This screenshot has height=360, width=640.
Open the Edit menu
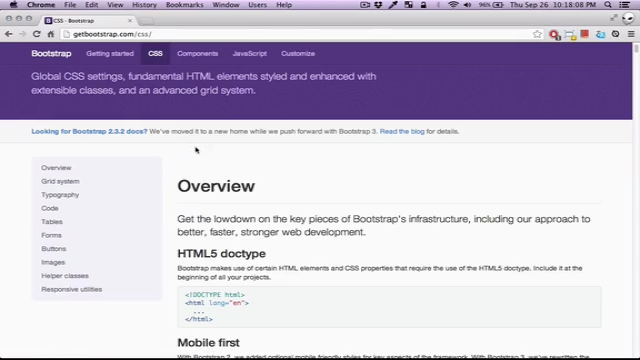(91, 5)
